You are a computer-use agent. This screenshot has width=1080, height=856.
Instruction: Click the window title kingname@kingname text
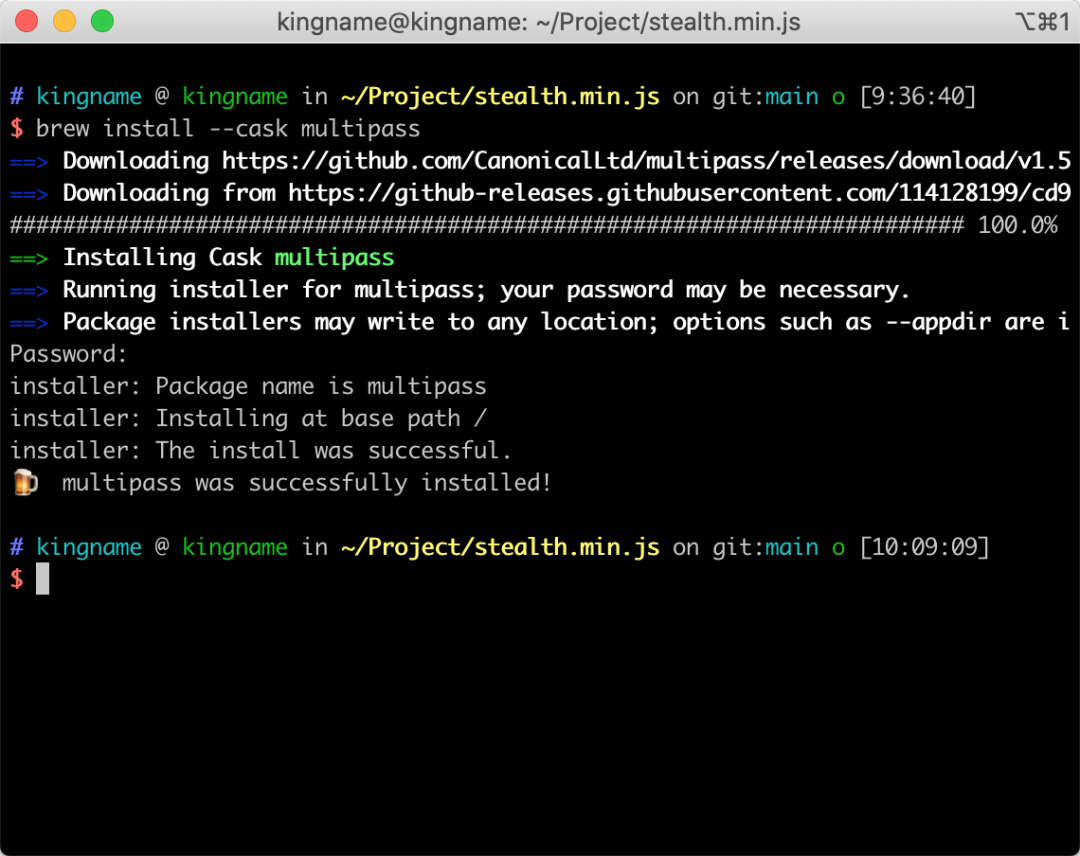(539, 22)
